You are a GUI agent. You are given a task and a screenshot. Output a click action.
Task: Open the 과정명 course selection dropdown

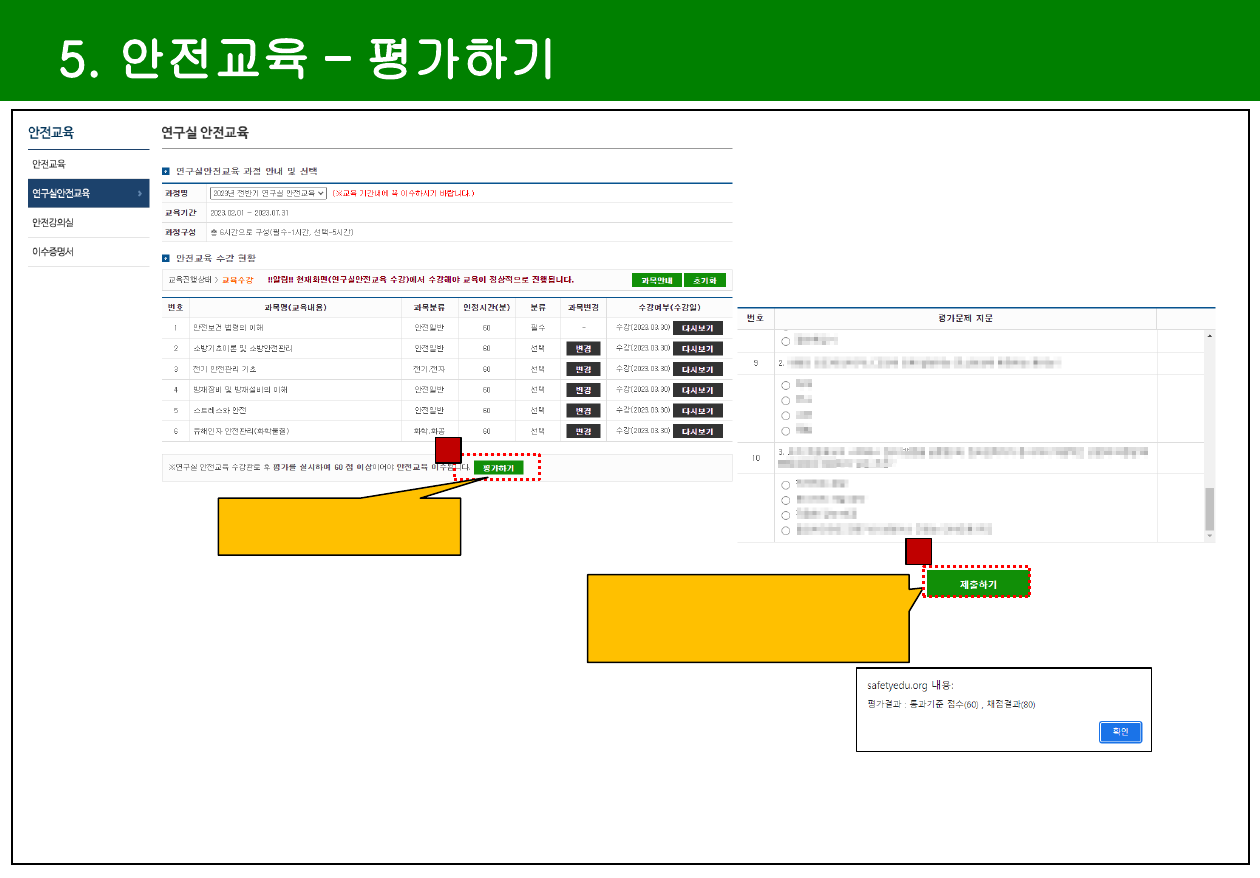coord(268,193)
